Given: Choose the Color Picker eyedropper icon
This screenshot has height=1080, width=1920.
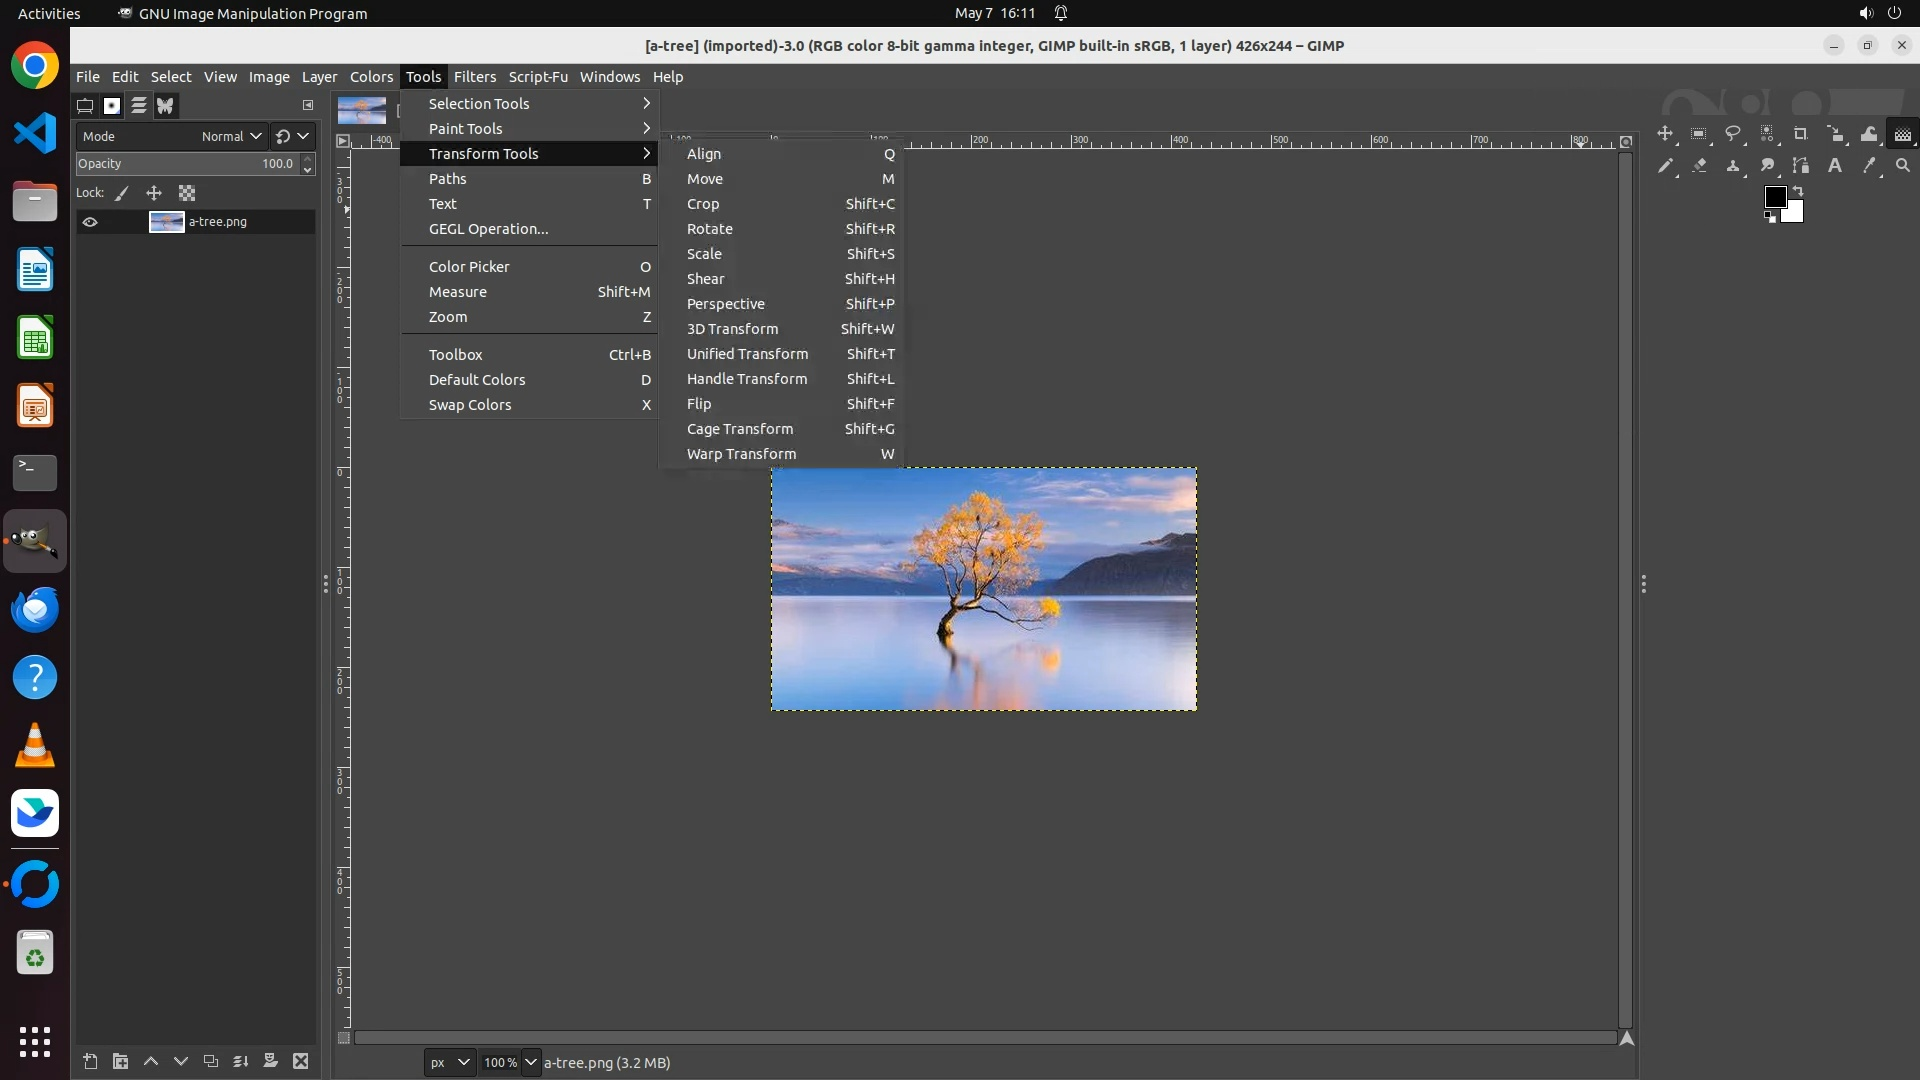Looking at the screenshot, I should (x=1868, y=166).
